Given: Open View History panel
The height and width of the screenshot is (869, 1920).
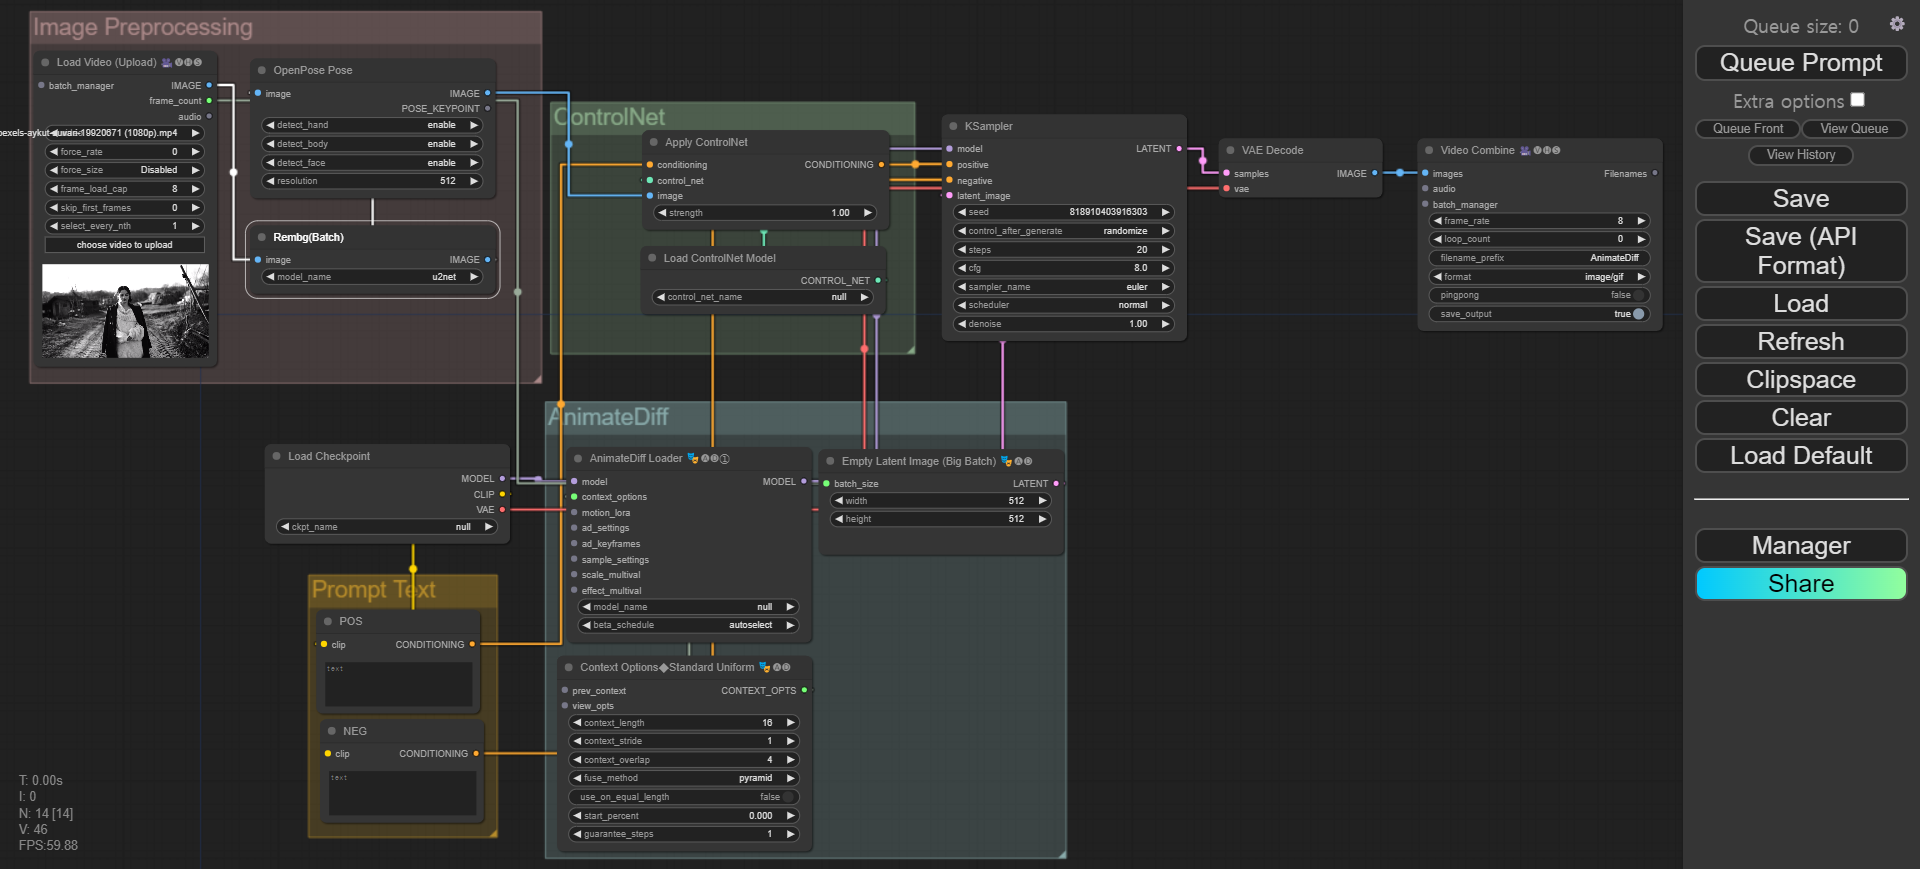Looking at the screenshot, I should click(1800, 155).
